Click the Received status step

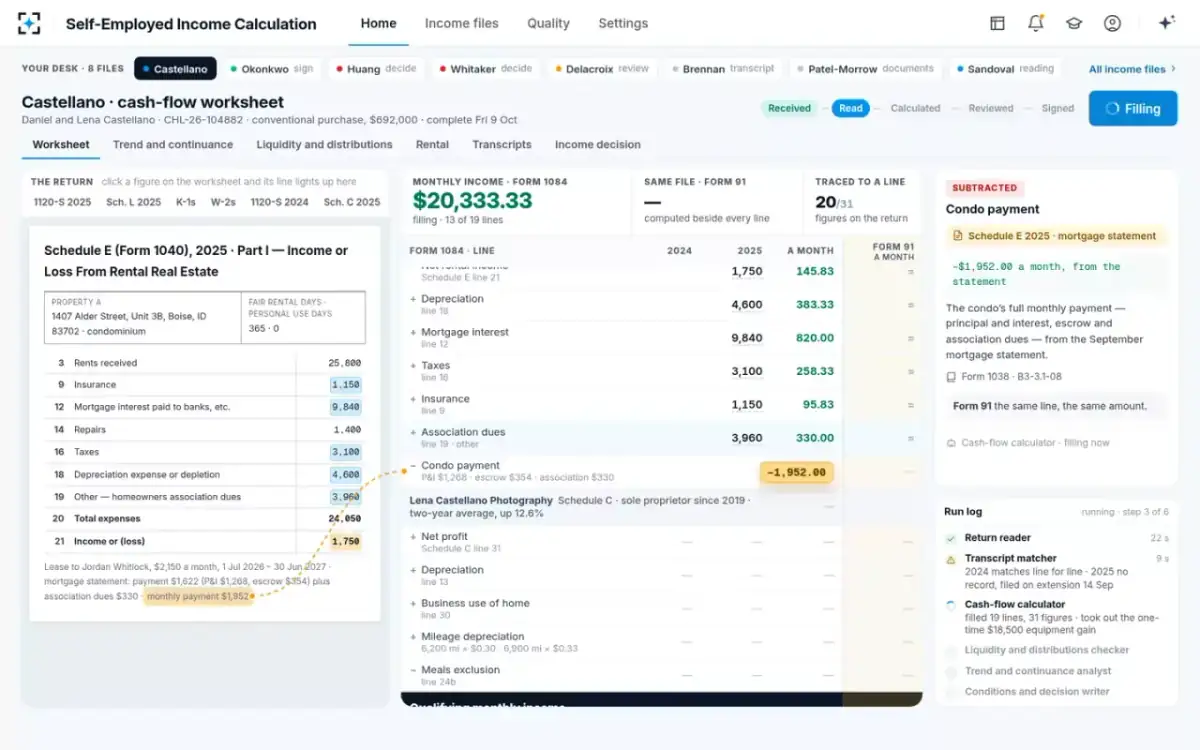click(x=789, y=109)
